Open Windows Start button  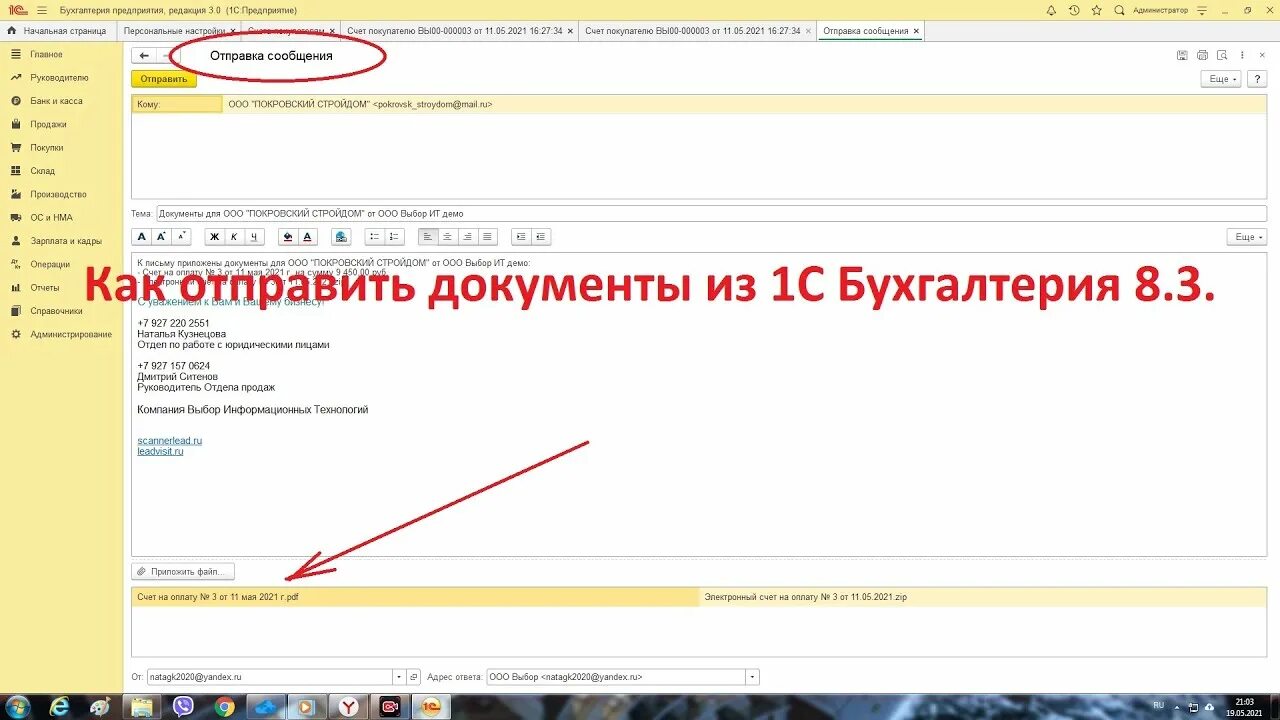coord(17,707)
